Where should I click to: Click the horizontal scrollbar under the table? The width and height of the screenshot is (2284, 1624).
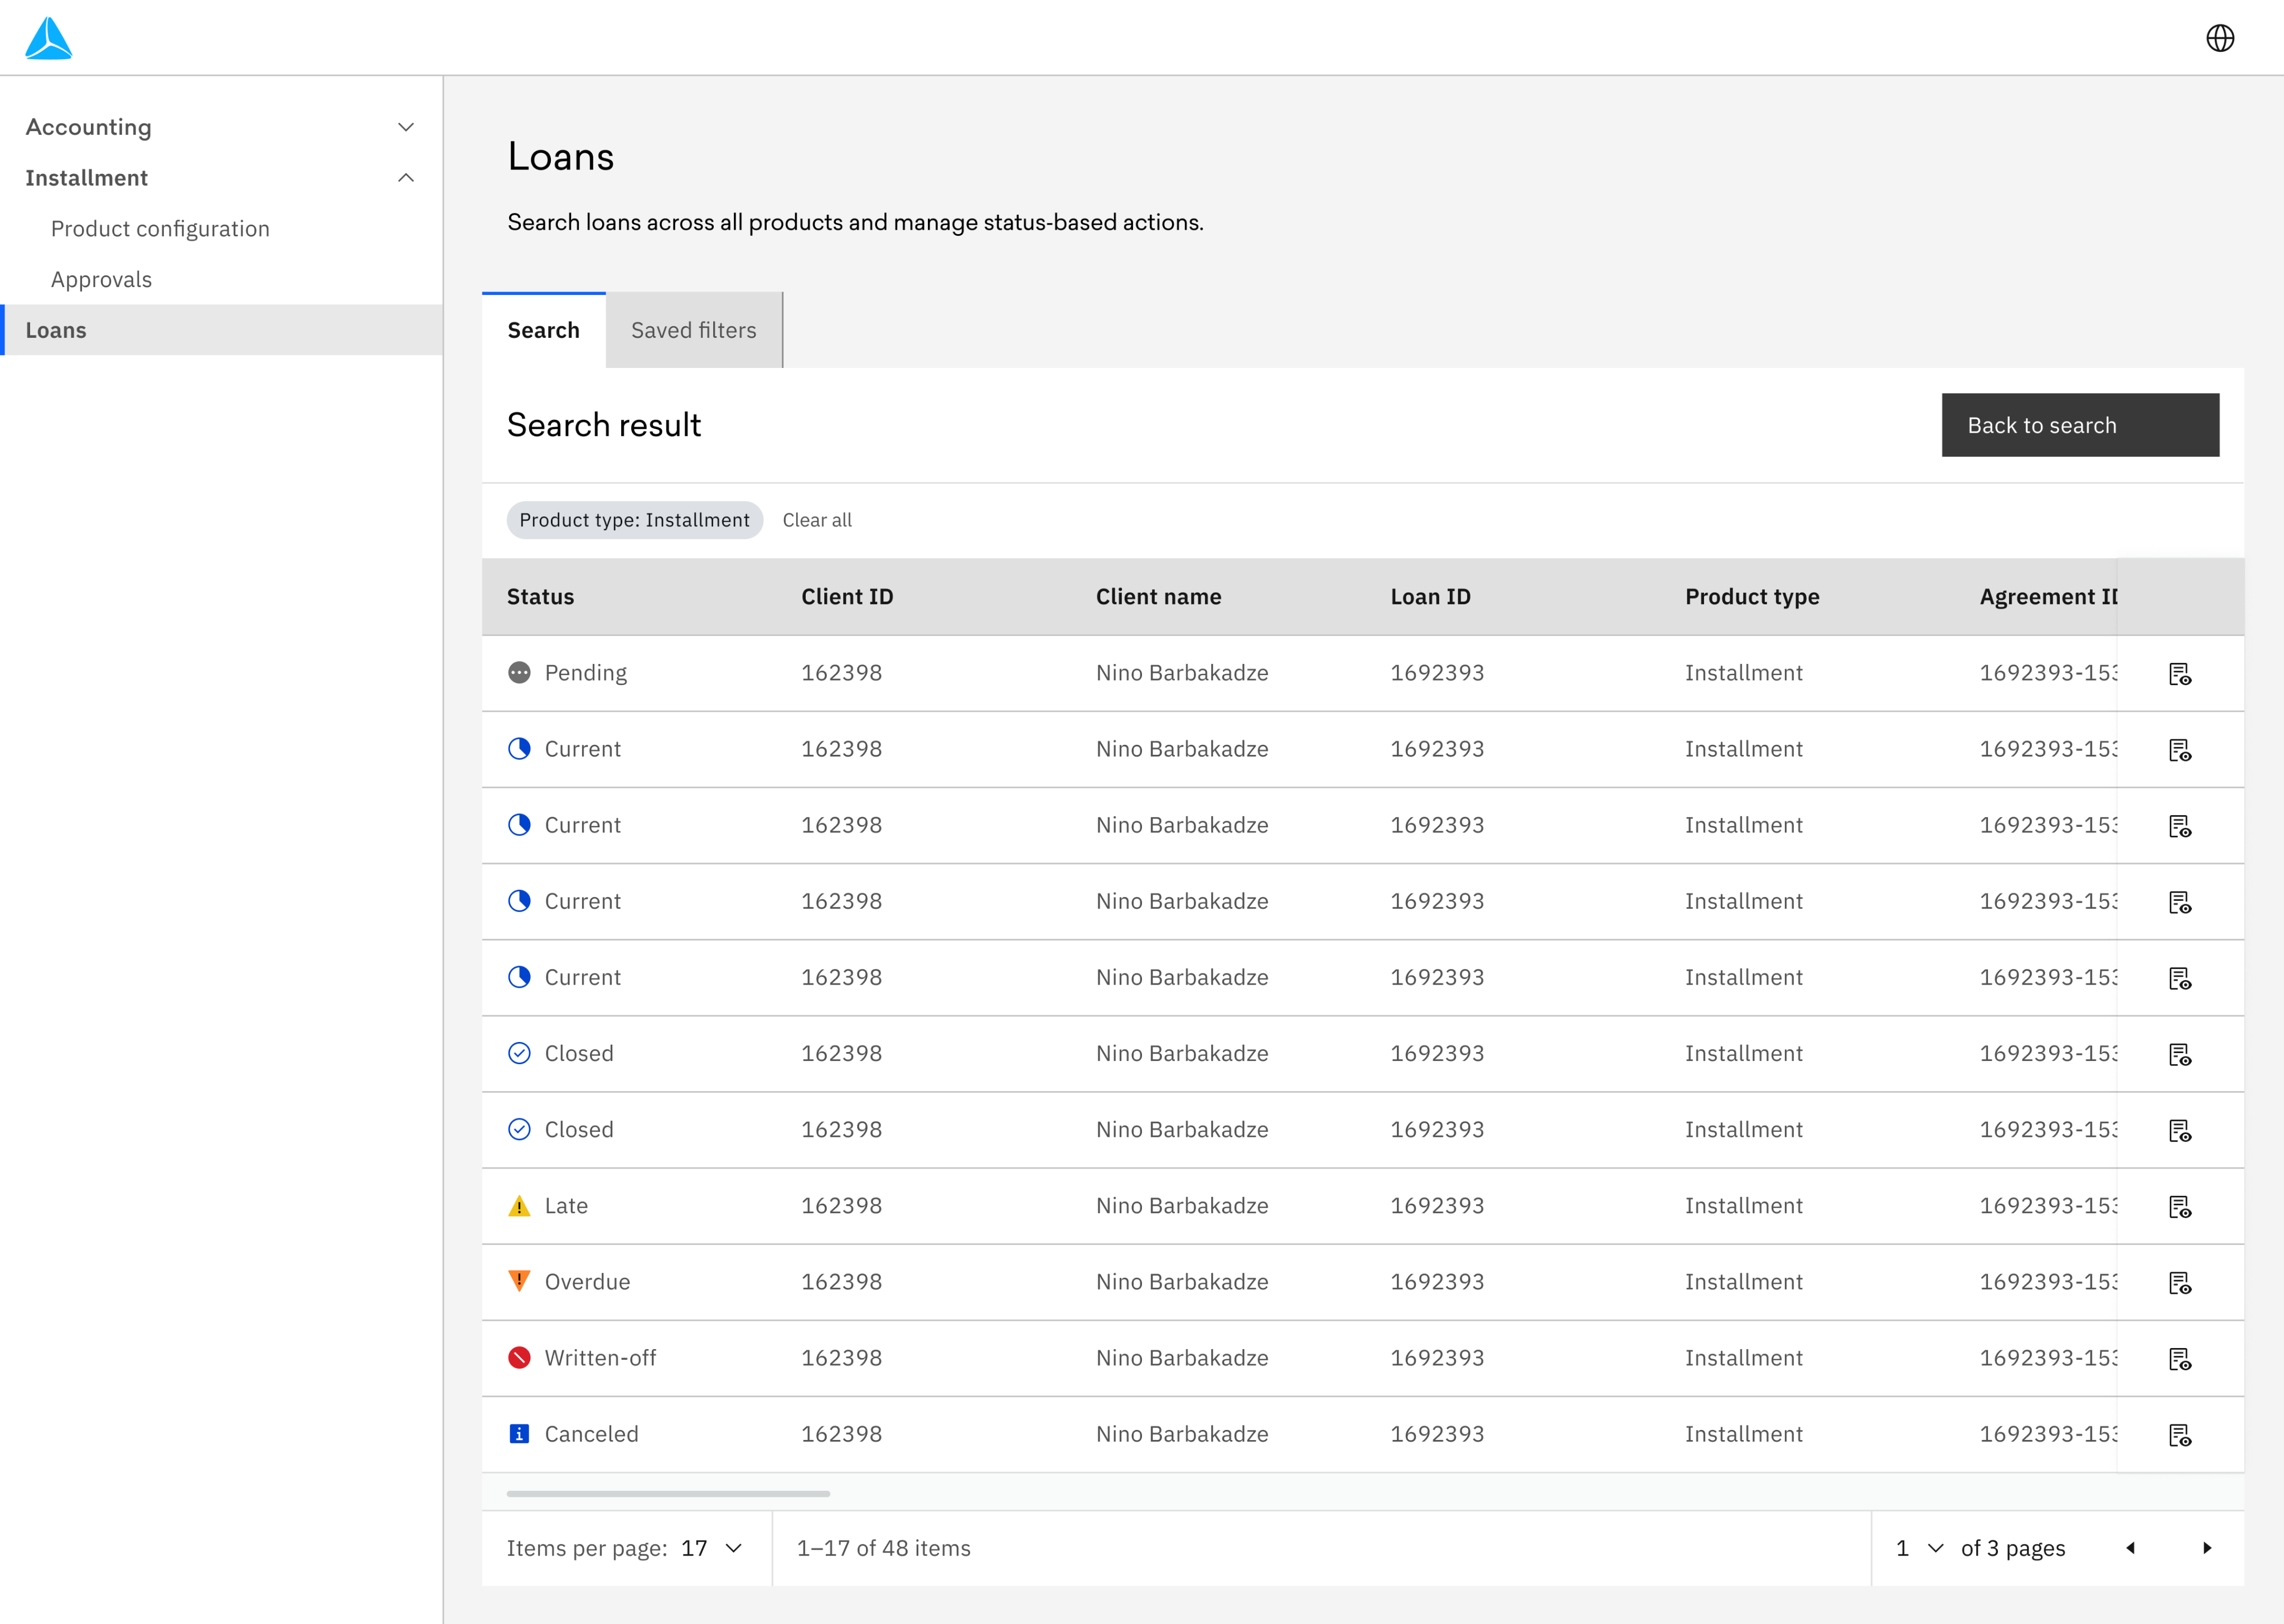668,1493
